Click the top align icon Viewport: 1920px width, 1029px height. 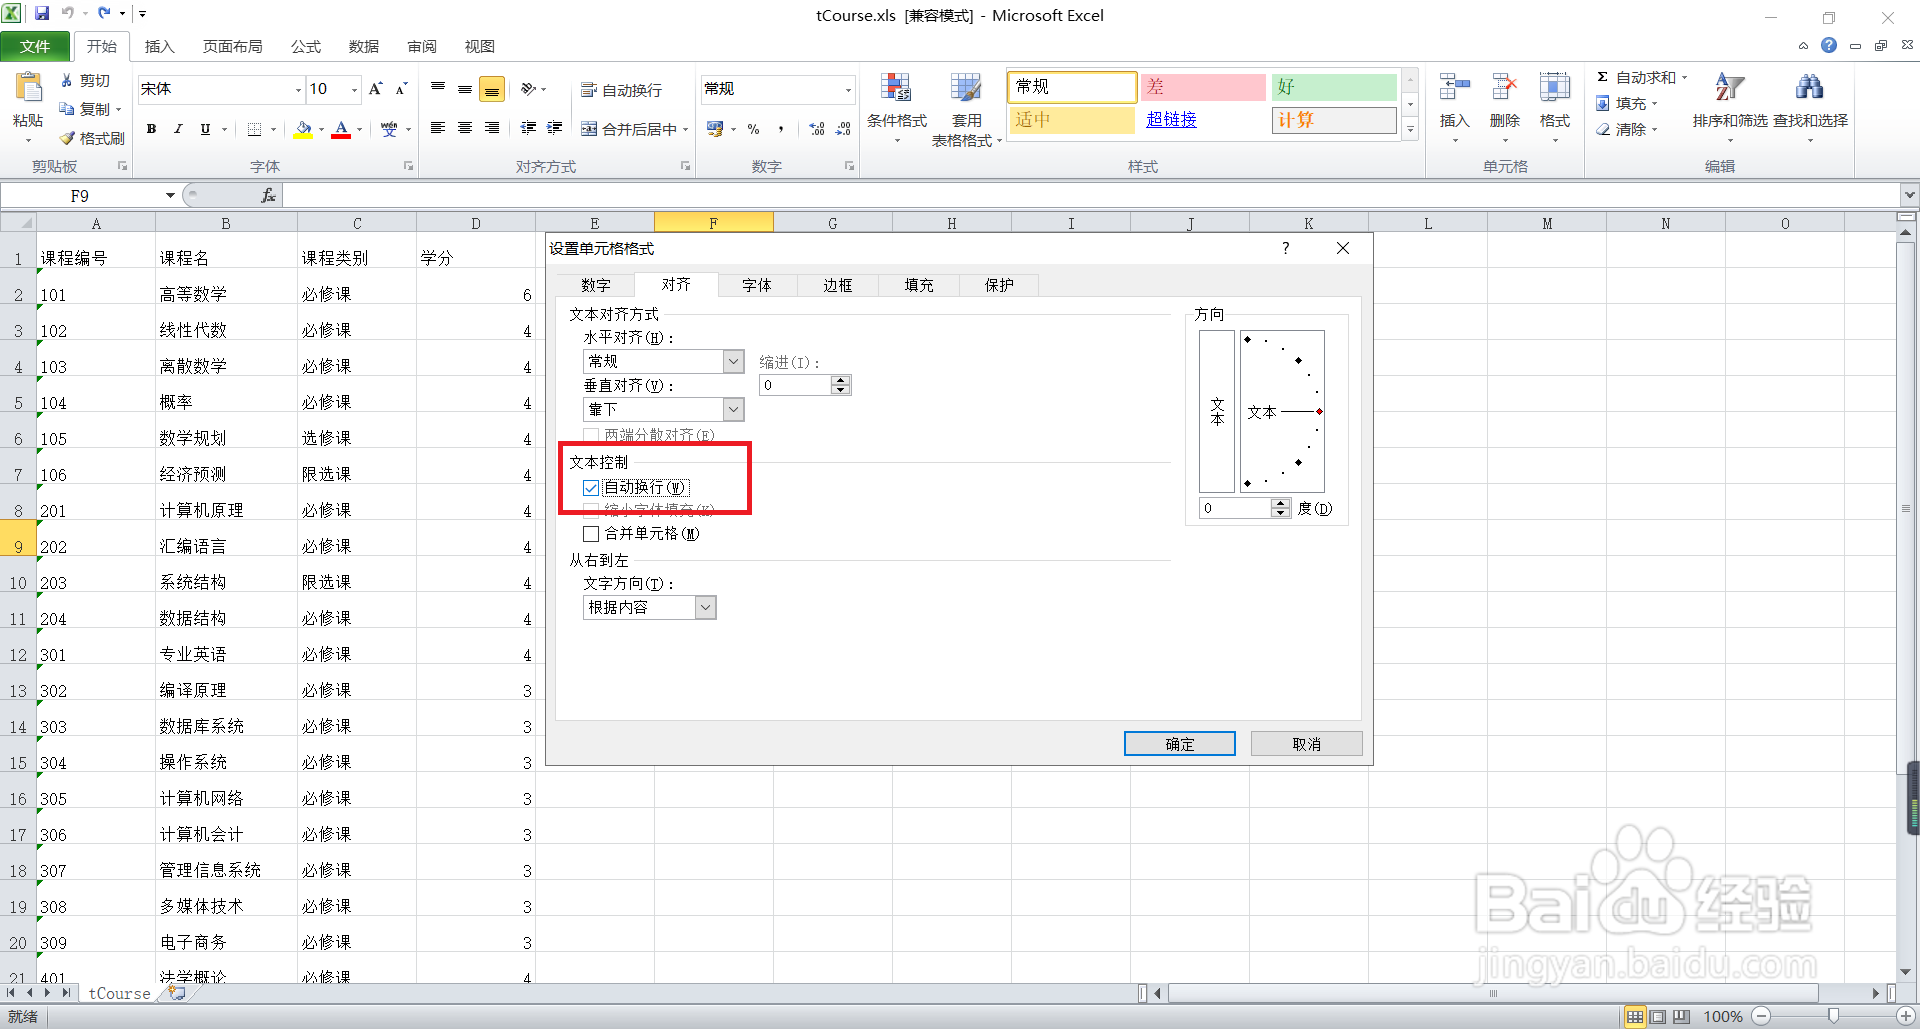[x=438, y=89]
